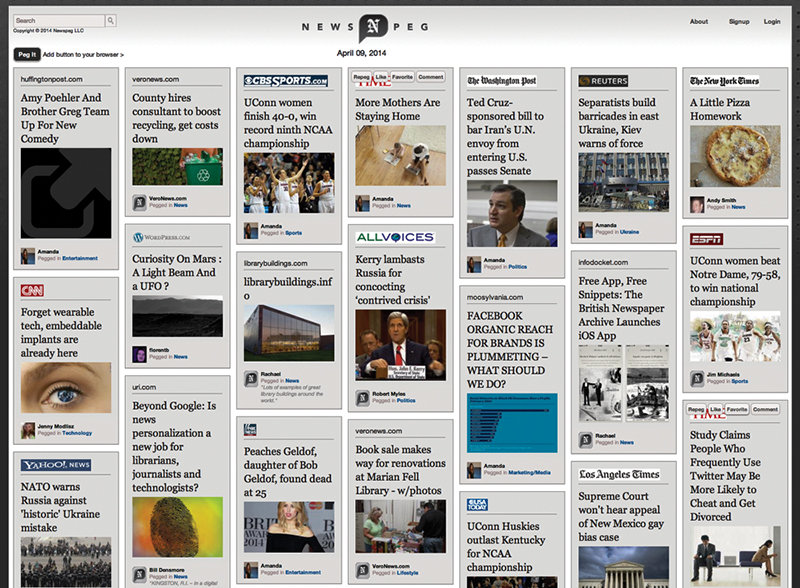Click Favorite on Study Claims card
The height and width of the screenshot is (588, 800).
coord(737,409)
